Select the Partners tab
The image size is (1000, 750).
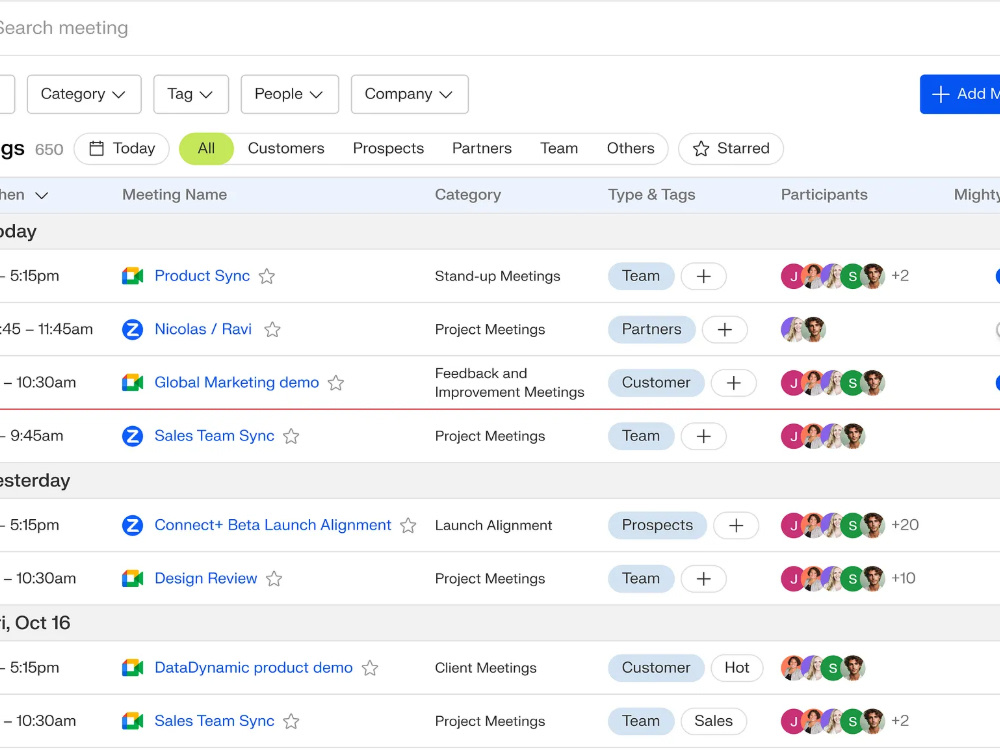click(x=482, y=149)
